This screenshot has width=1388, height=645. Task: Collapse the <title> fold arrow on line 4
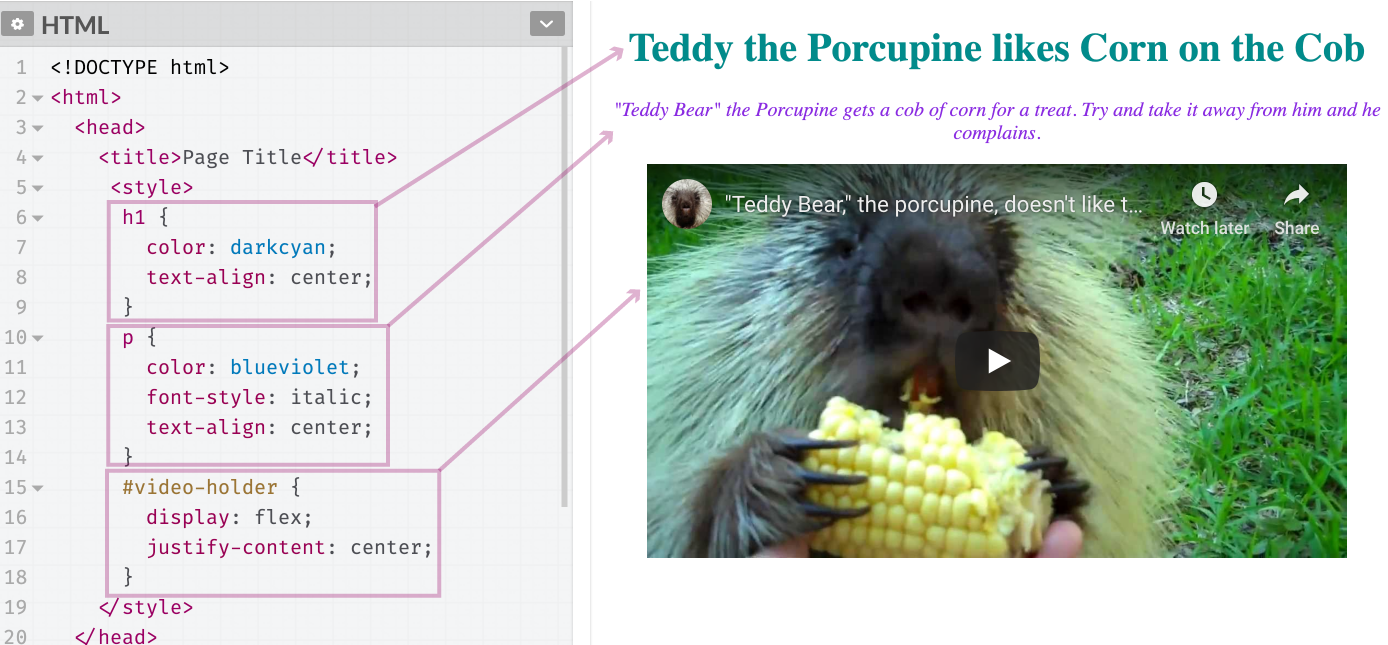tap(38, 158)
